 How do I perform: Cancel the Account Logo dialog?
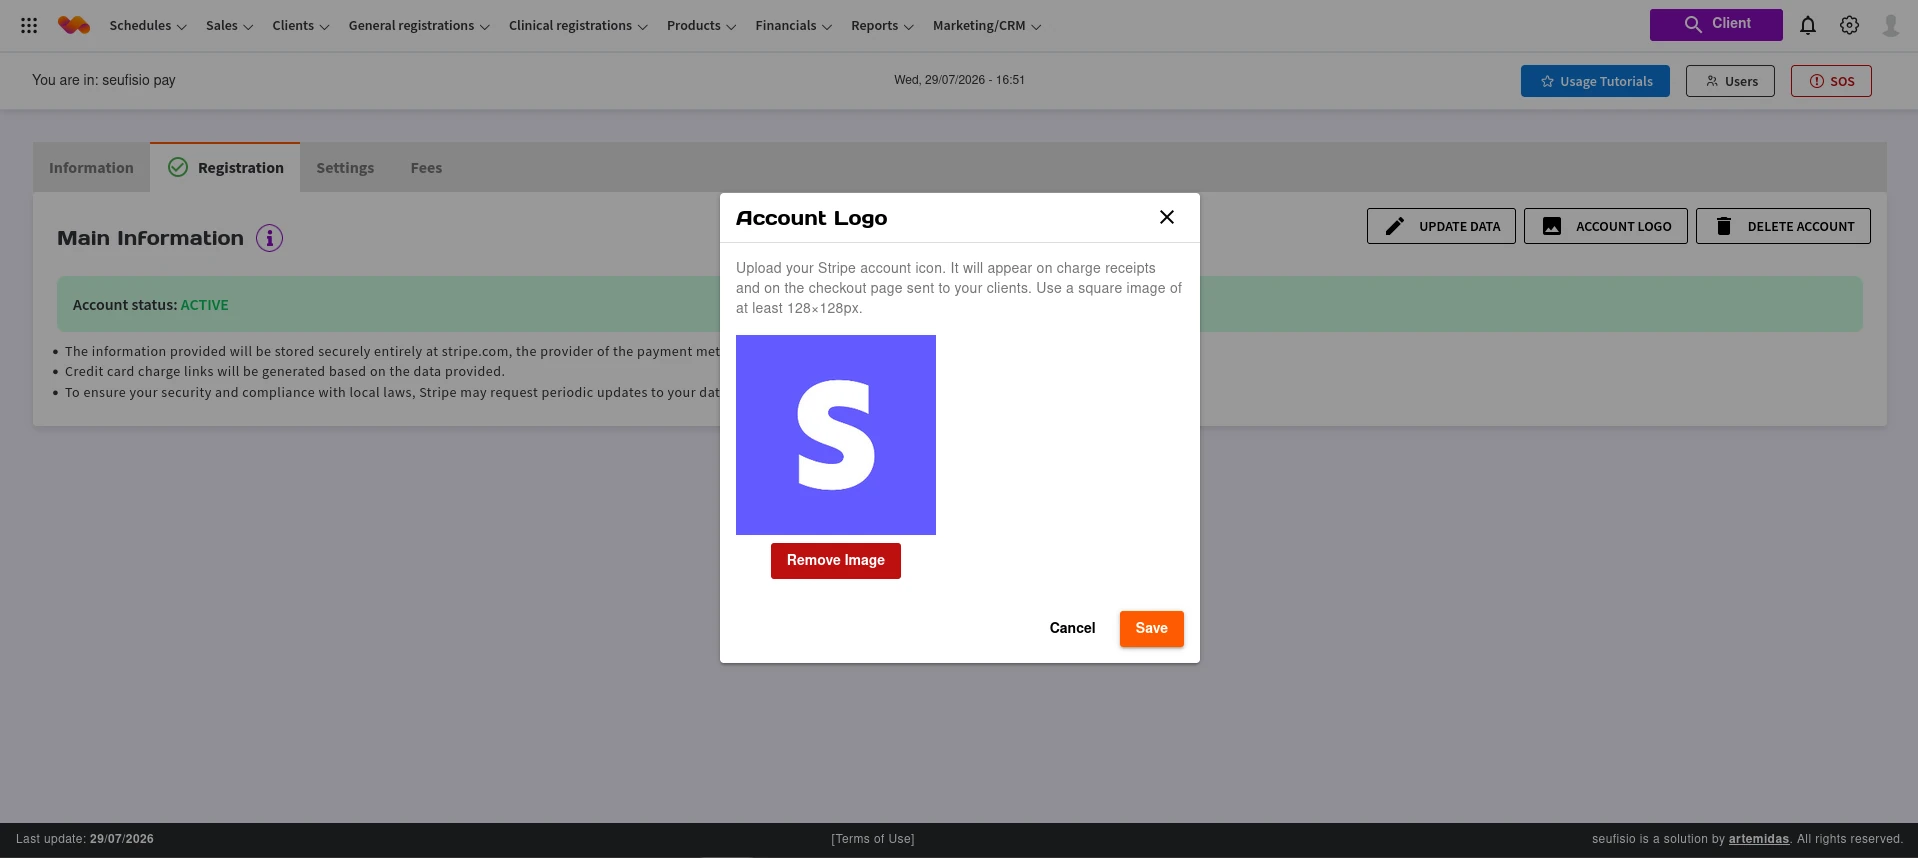[1072, 628]
